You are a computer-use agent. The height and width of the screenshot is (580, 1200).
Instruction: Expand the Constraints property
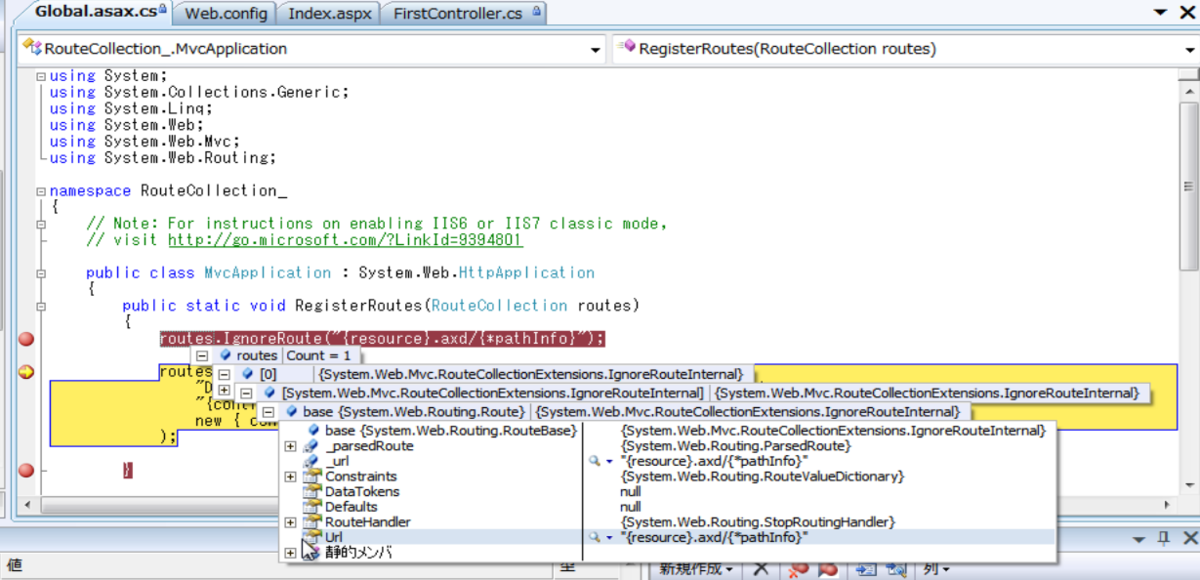[x=290, y=477]
